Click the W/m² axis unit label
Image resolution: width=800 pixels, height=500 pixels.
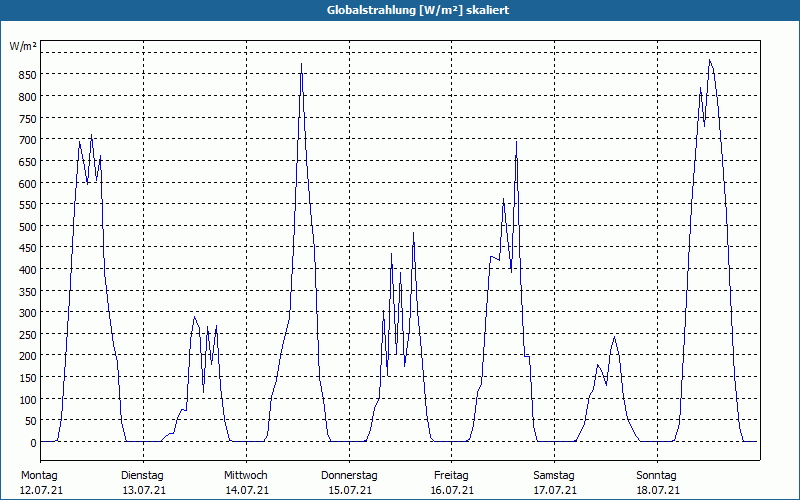[x=23, y=46]
